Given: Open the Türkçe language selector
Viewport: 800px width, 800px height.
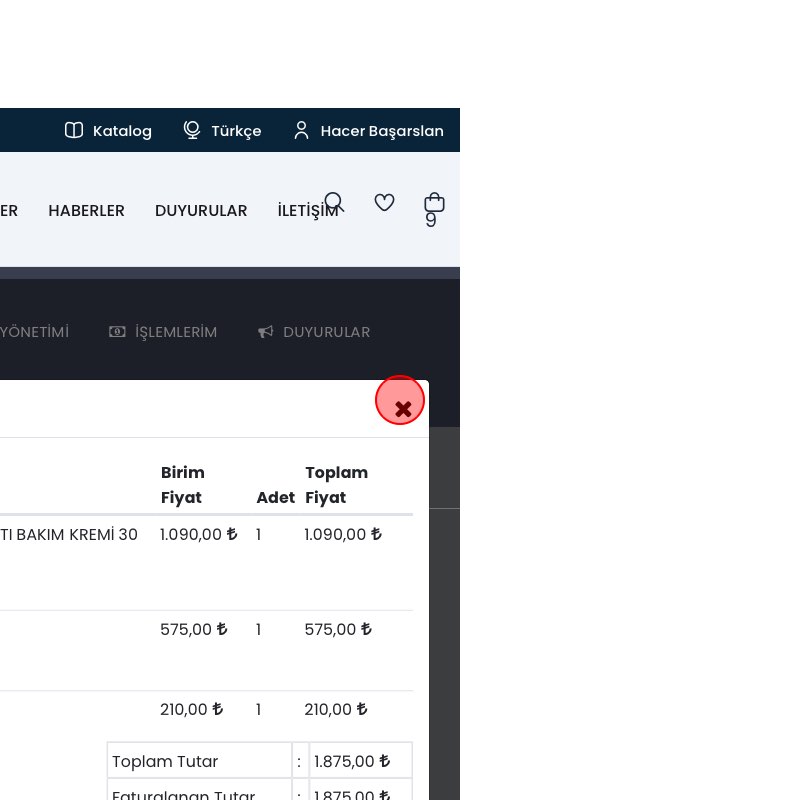Looking at the screenshot, I should tap(236, 131).
